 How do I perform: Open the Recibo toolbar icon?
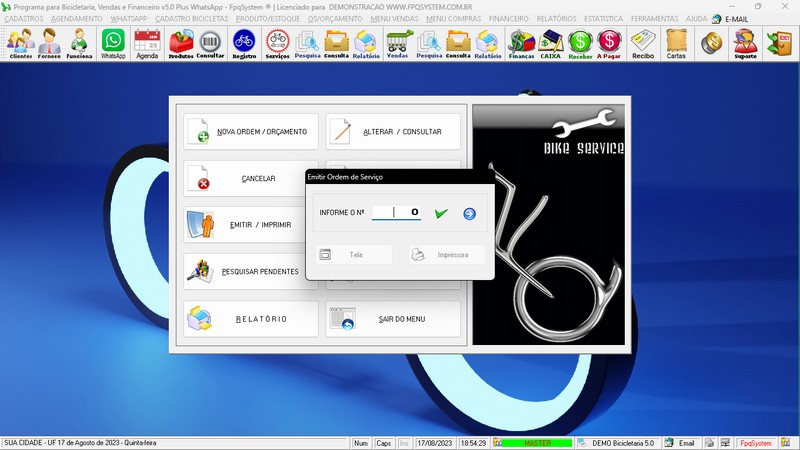(x=643, y=44)
